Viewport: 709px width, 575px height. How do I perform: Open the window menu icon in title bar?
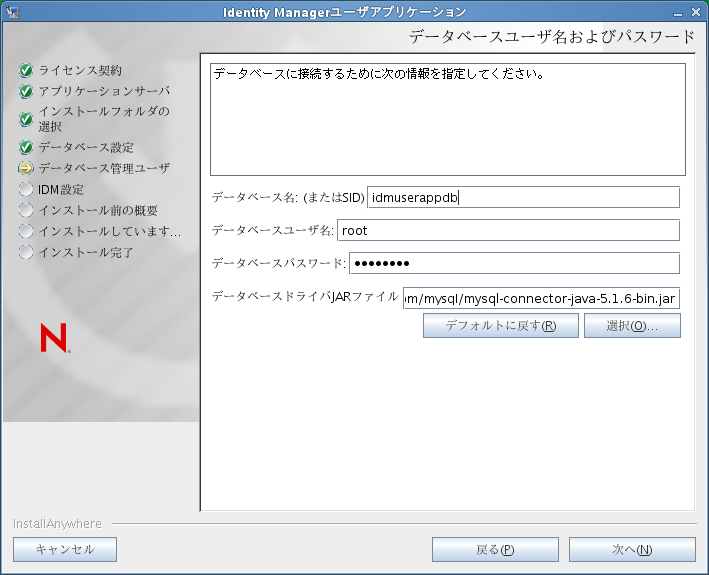pos(13,12)
